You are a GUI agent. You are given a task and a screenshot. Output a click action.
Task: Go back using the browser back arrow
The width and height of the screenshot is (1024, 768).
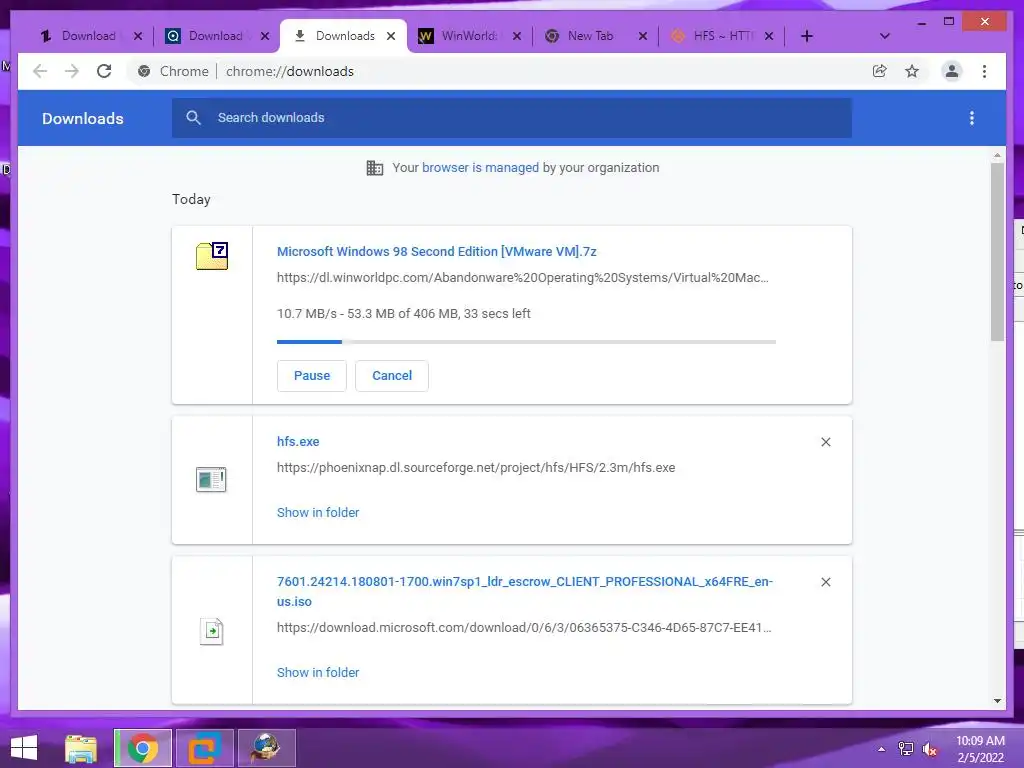(40, 71)
